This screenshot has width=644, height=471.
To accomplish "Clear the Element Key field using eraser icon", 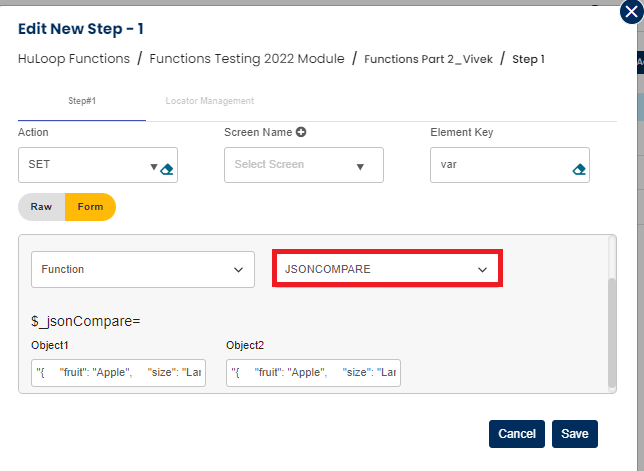I will pyautogui.click(x=579, y=169).
